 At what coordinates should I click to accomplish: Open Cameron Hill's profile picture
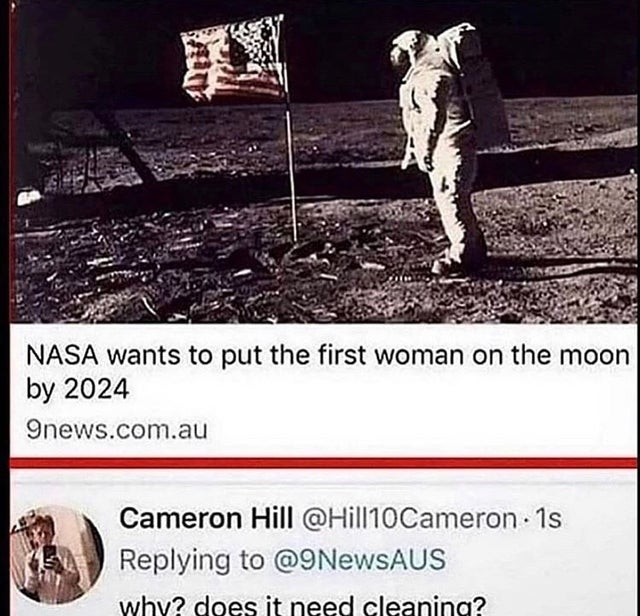click(56, 555)
